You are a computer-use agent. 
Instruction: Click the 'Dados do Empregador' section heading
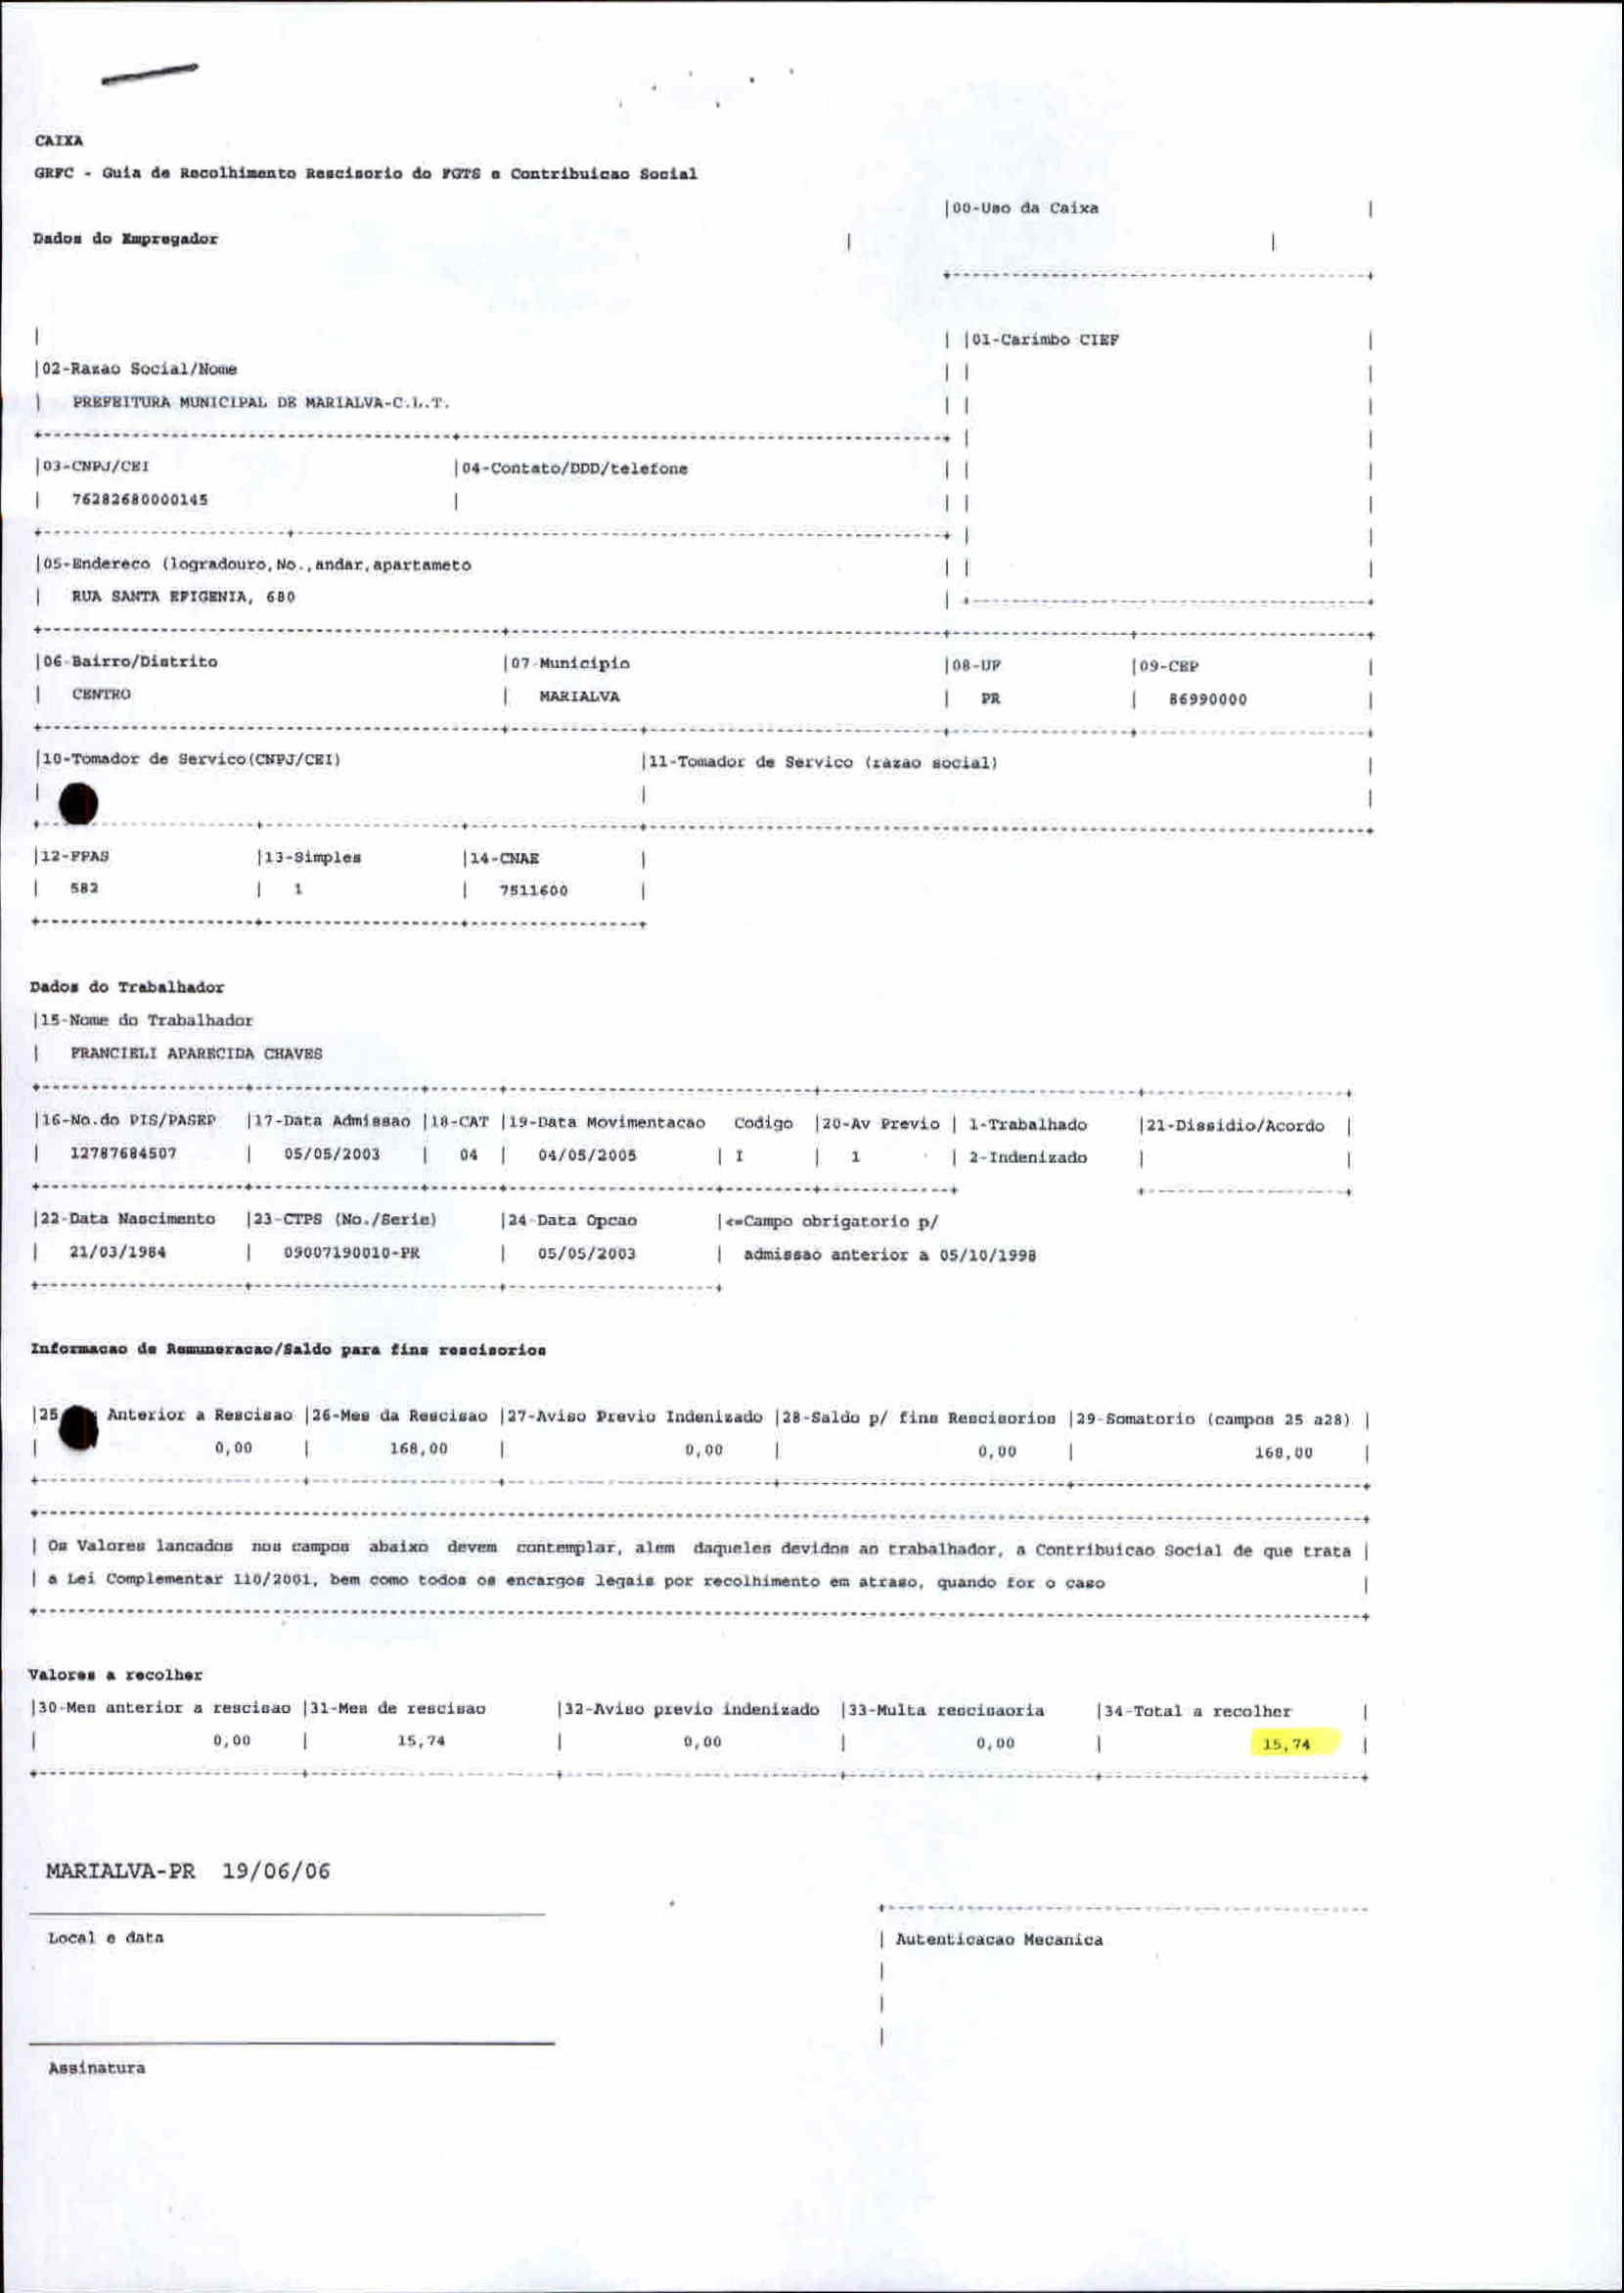point(125,239)
